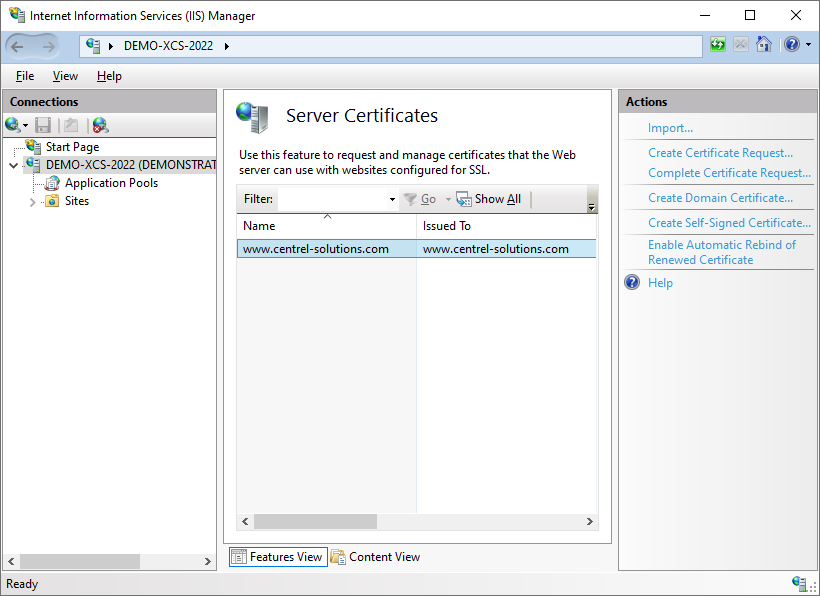Click the Back navigation arrow
Screen dimensions: 820x596
pyautogui.click(x=17, y=47)
